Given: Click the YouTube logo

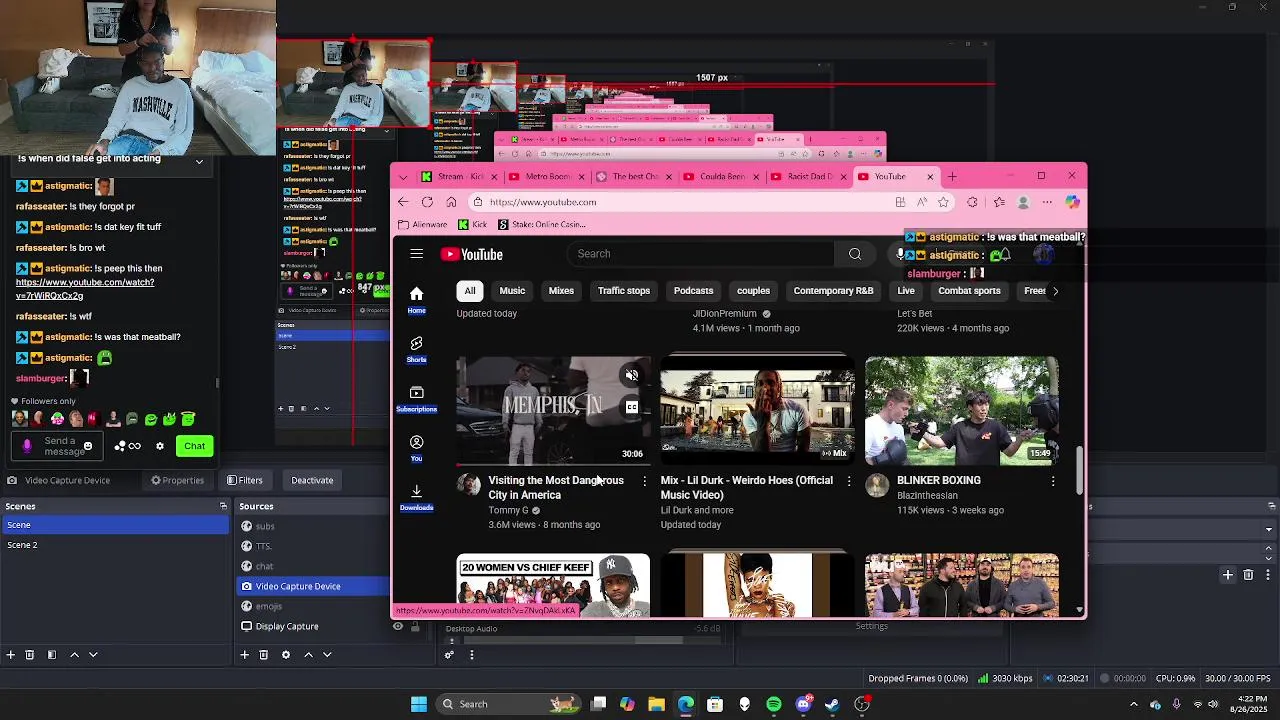Looking at the screenshot, I should click(x=472, y=254).
